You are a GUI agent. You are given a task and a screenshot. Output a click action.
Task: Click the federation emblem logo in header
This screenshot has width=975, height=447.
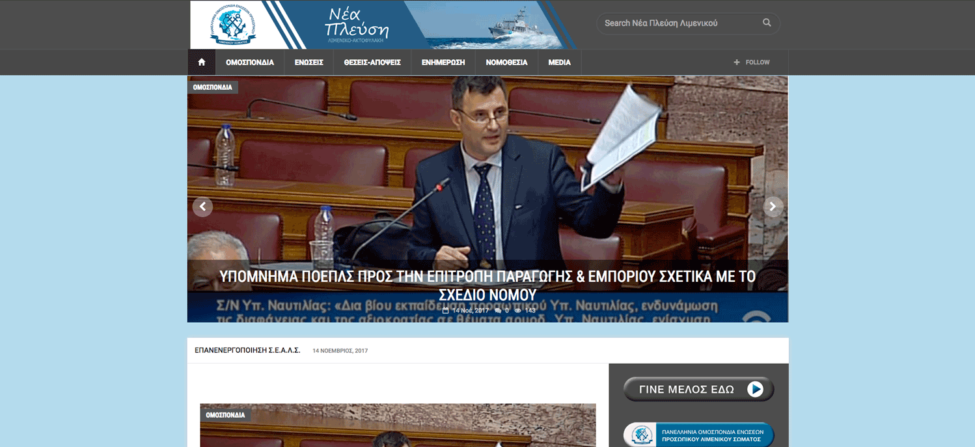click(232, 25)
